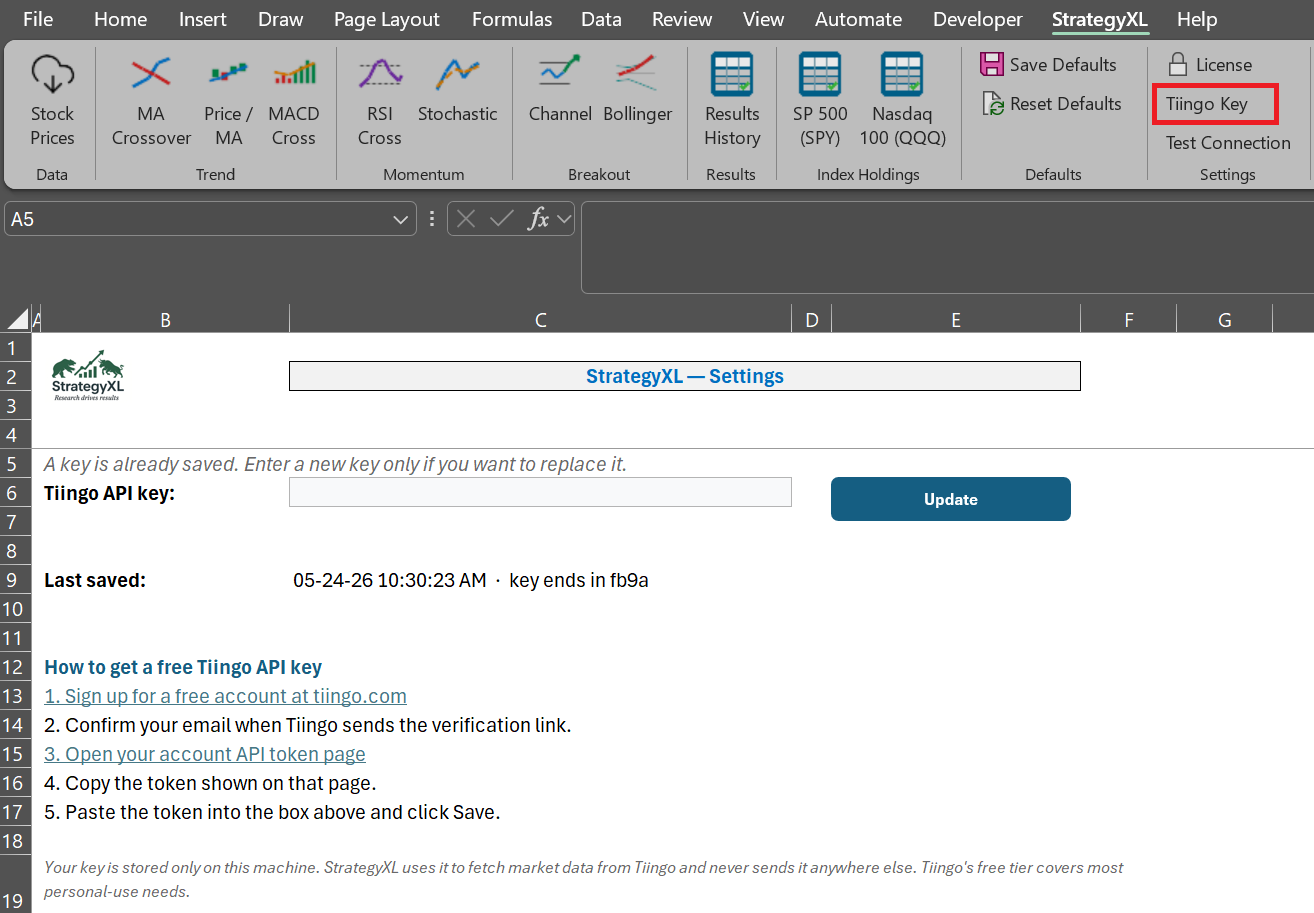This screenshot has width=1314, height=913.
Task: Switch to the View tab
Action: 764,19
